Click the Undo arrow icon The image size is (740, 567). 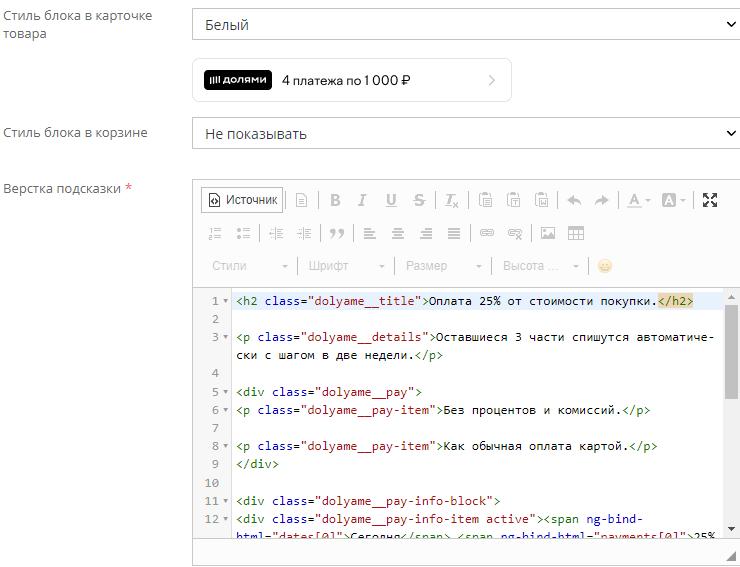point(574,200)
